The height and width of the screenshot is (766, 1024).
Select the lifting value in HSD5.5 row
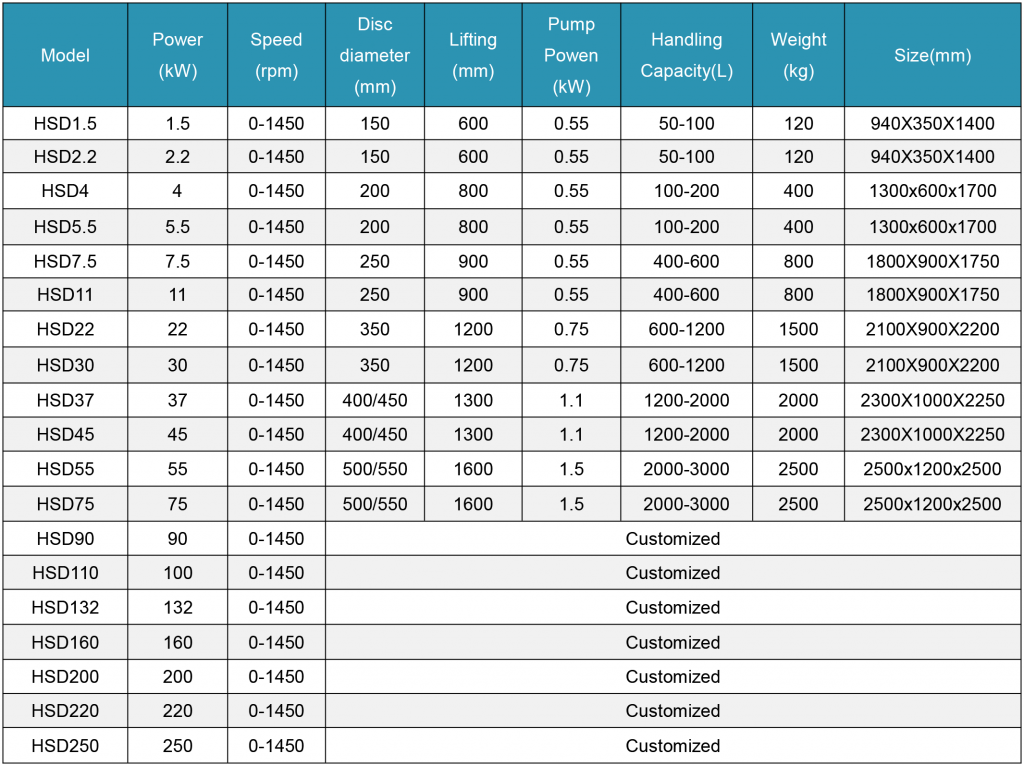pyautogui.click(x=473, y=227)
